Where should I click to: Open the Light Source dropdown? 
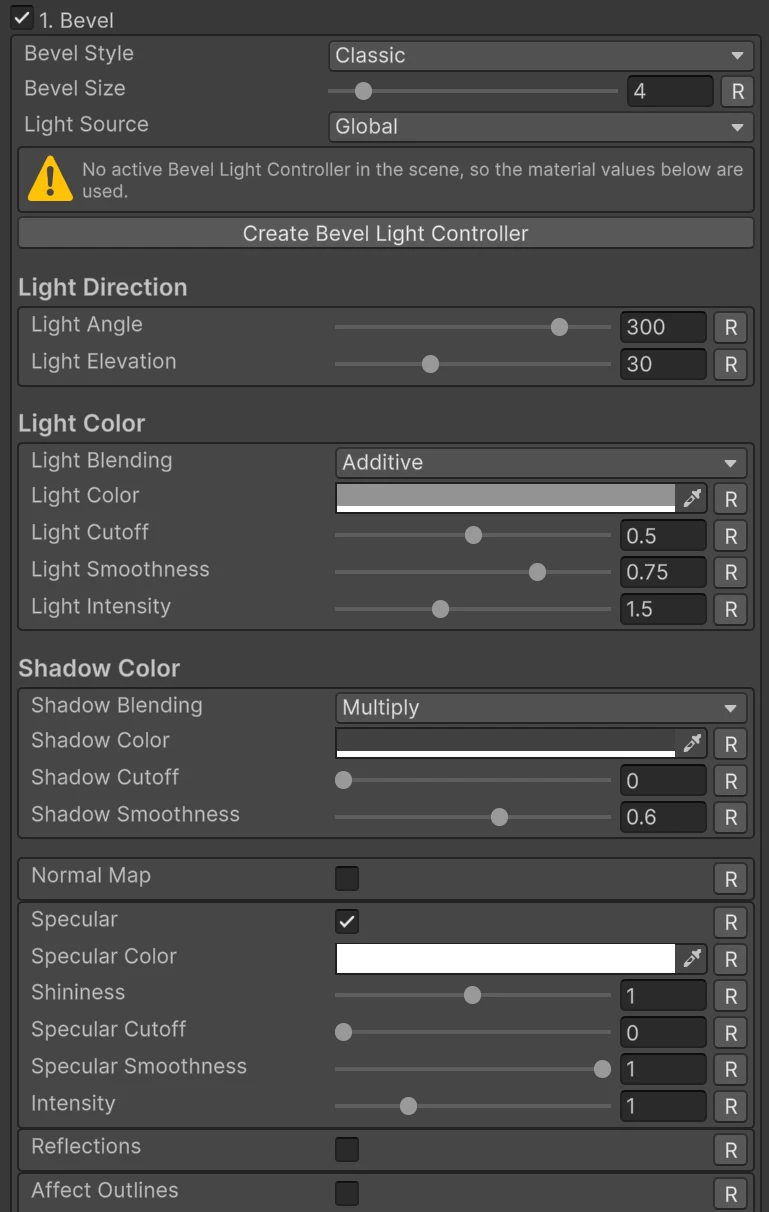click(541, 127)
